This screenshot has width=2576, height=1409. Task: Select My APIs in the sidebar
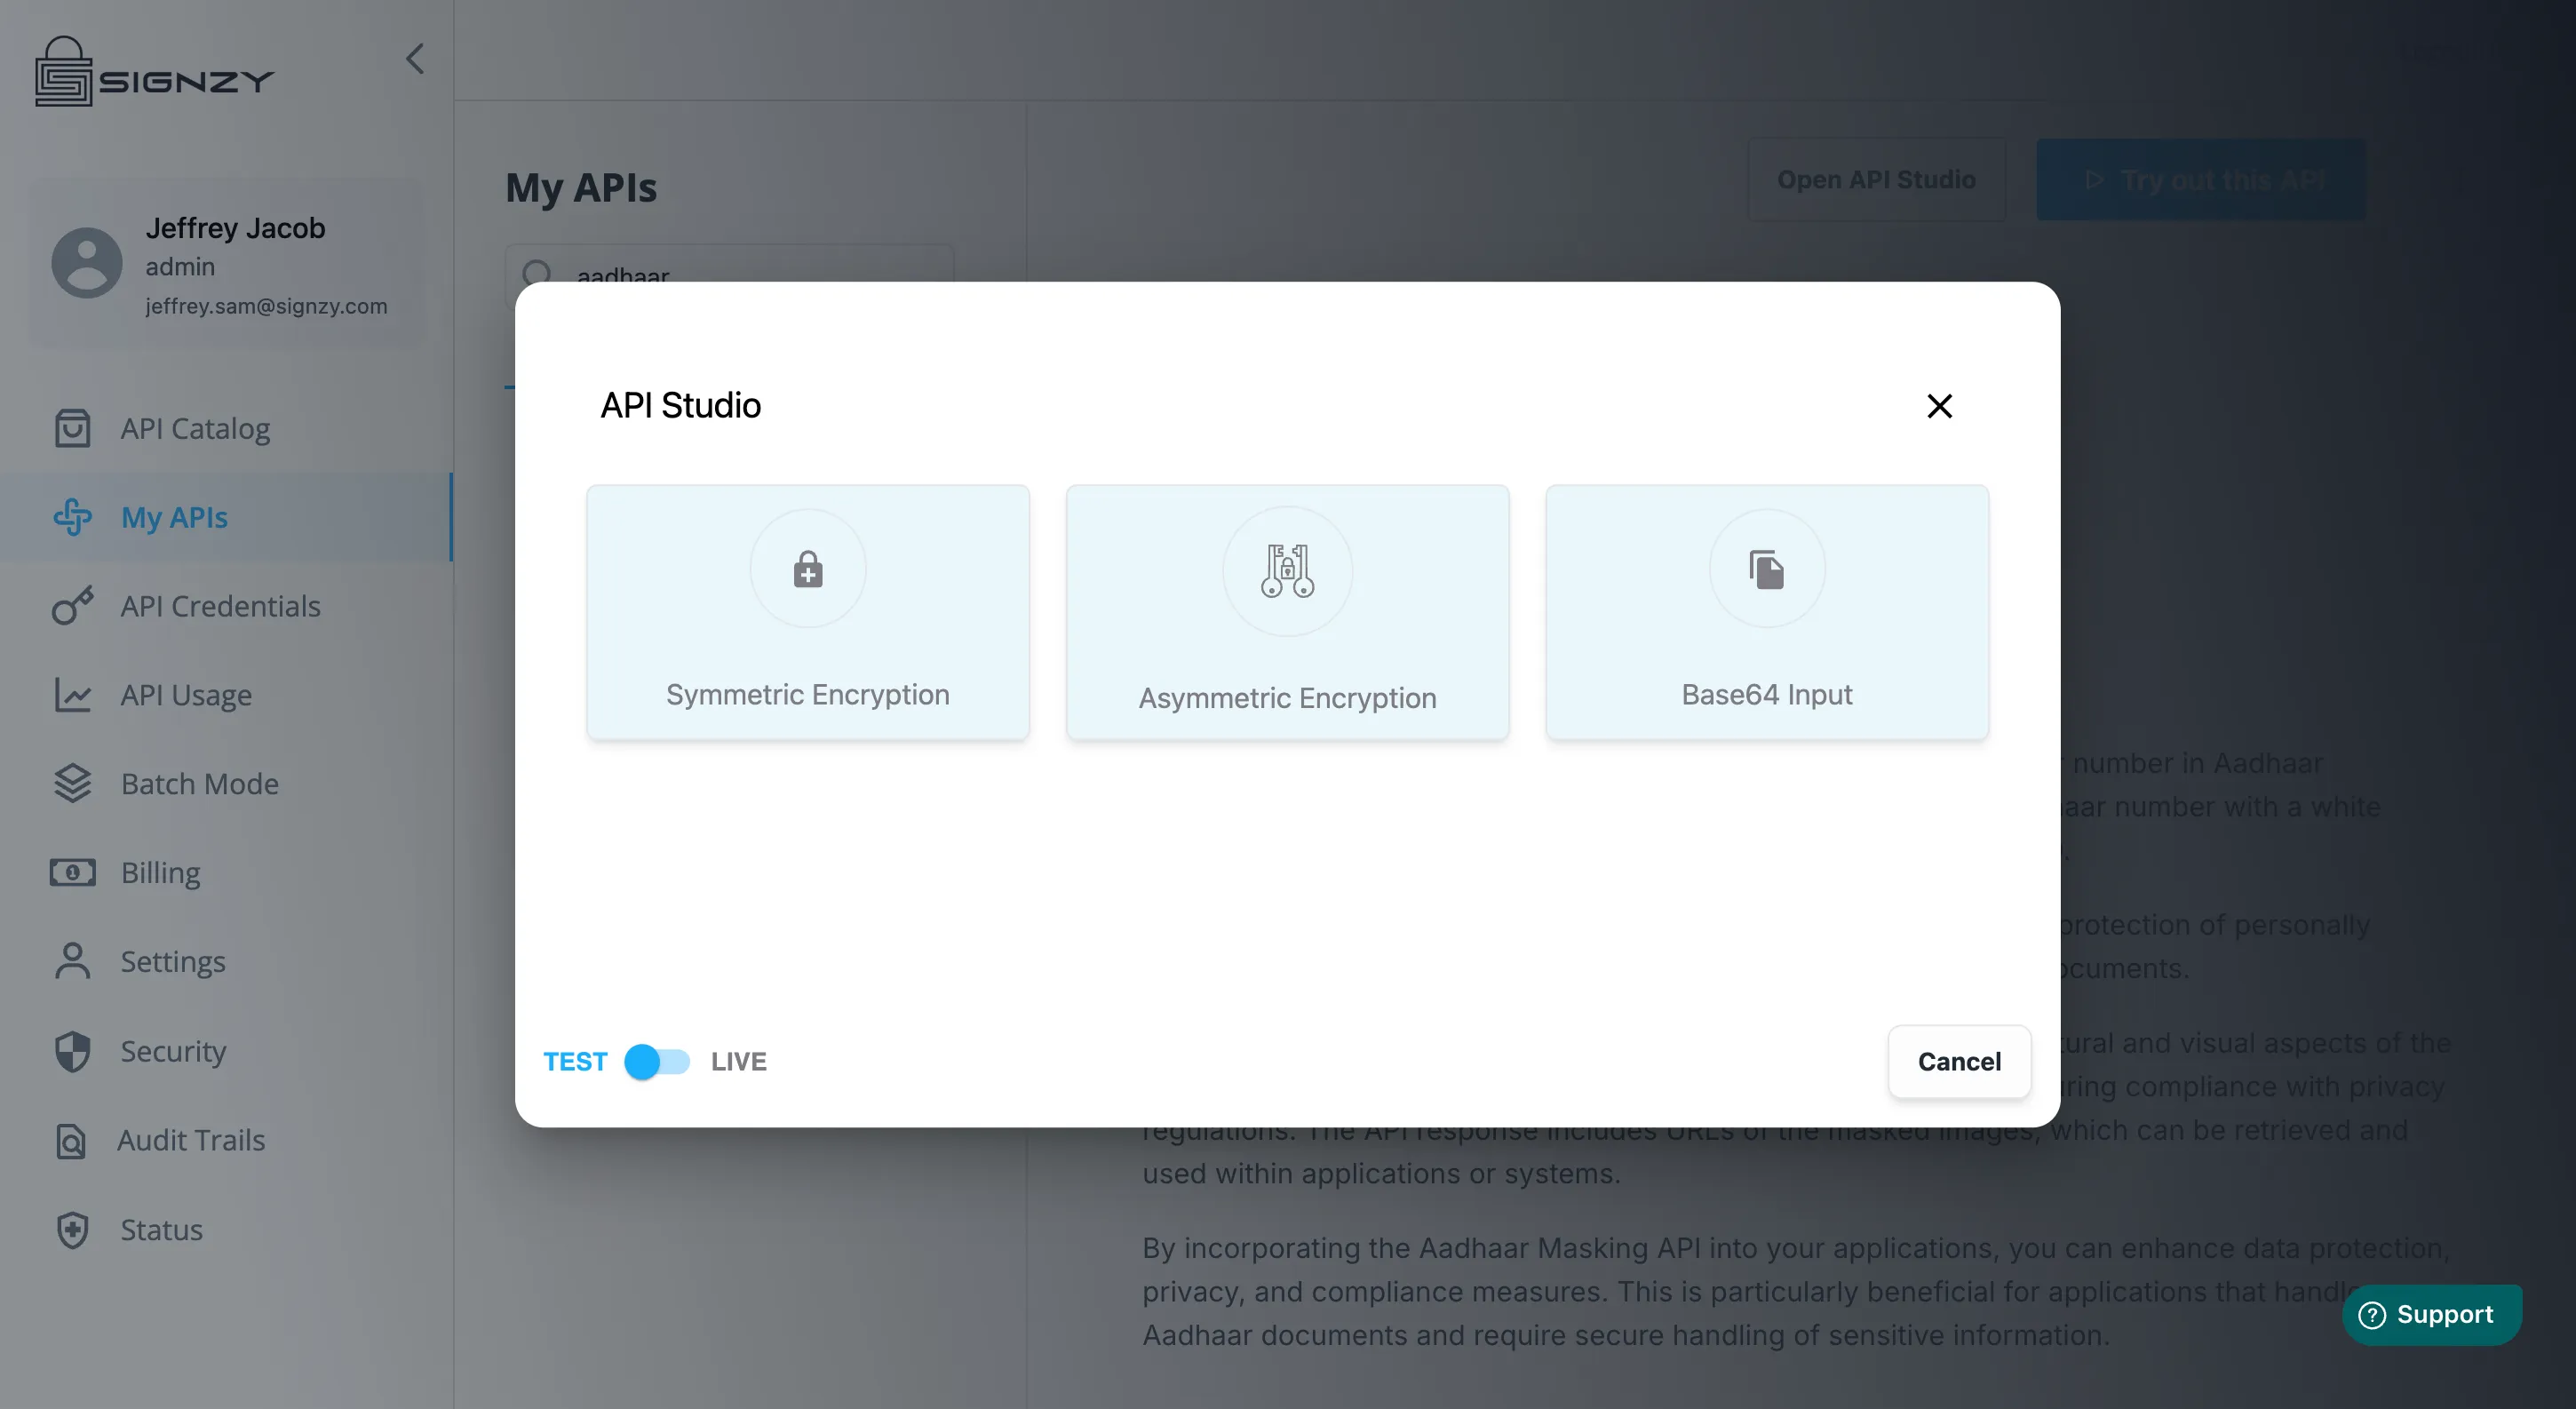226,517
